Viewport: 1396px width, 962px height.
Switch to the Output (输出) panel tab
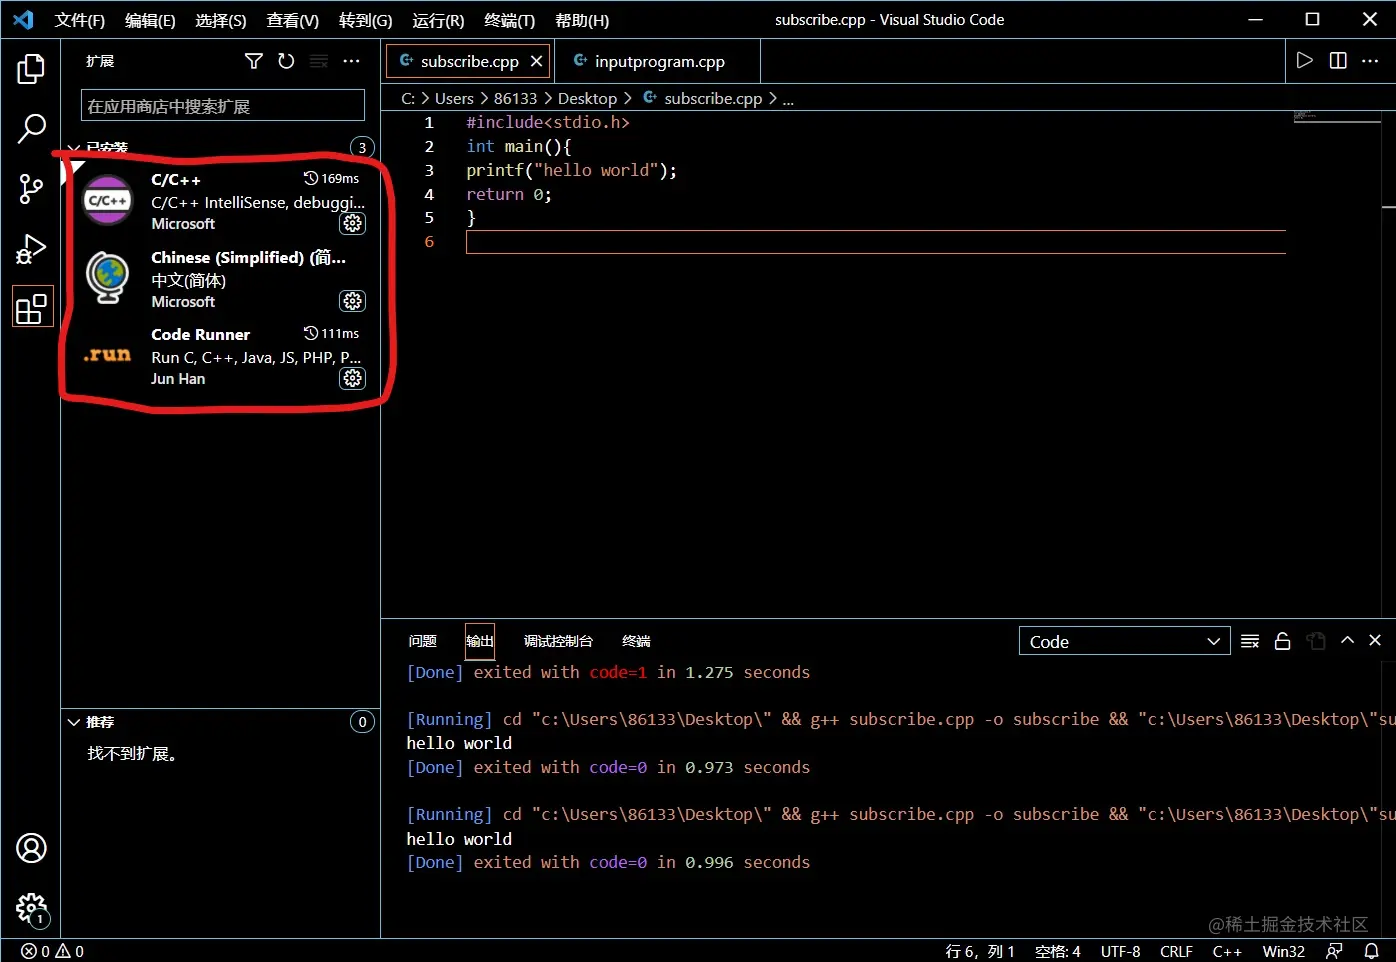[x=480, y=641]
